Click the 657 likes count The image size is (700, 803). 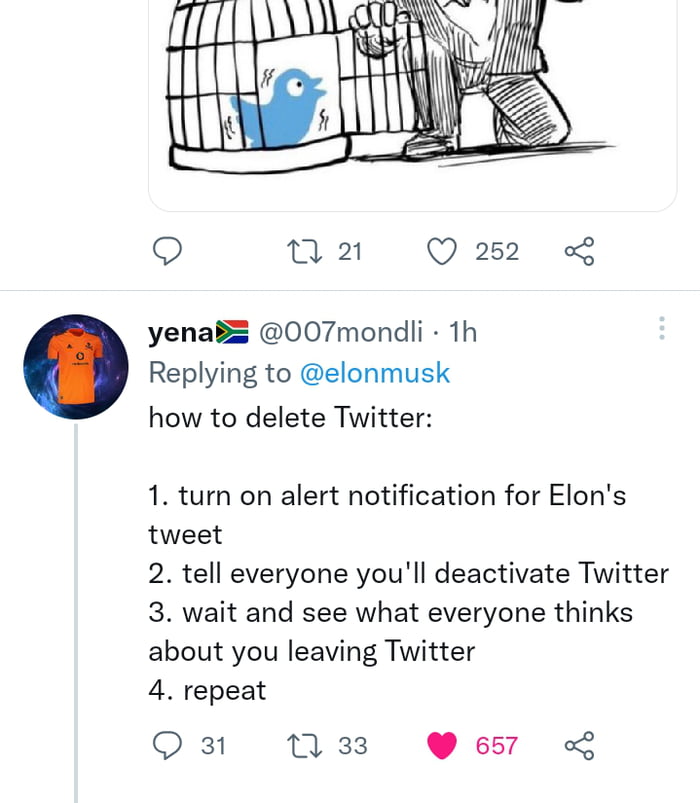(x=496, y=745)
